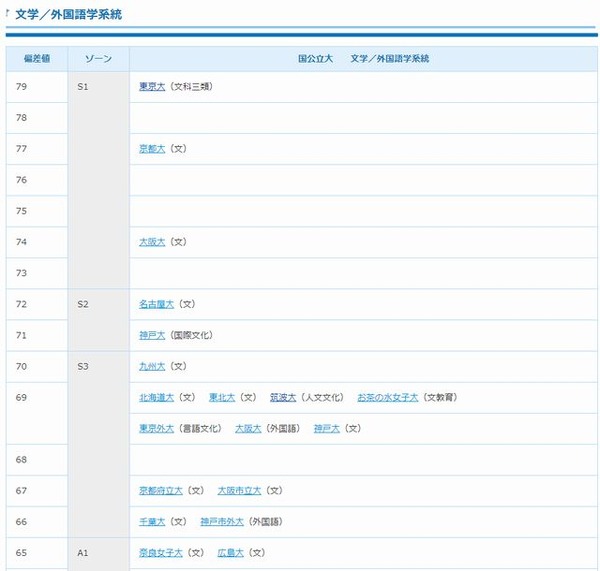Select the S3 zone cell

99,444
